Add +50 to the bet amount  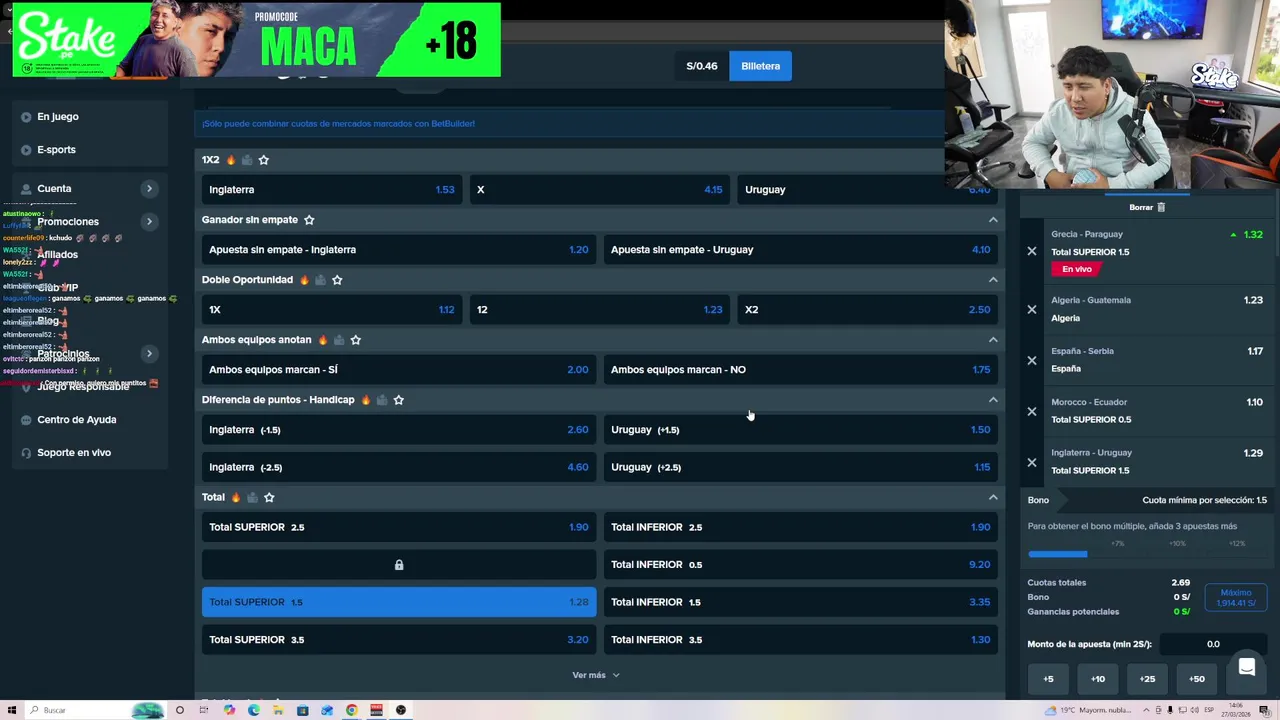(1197, 679)
